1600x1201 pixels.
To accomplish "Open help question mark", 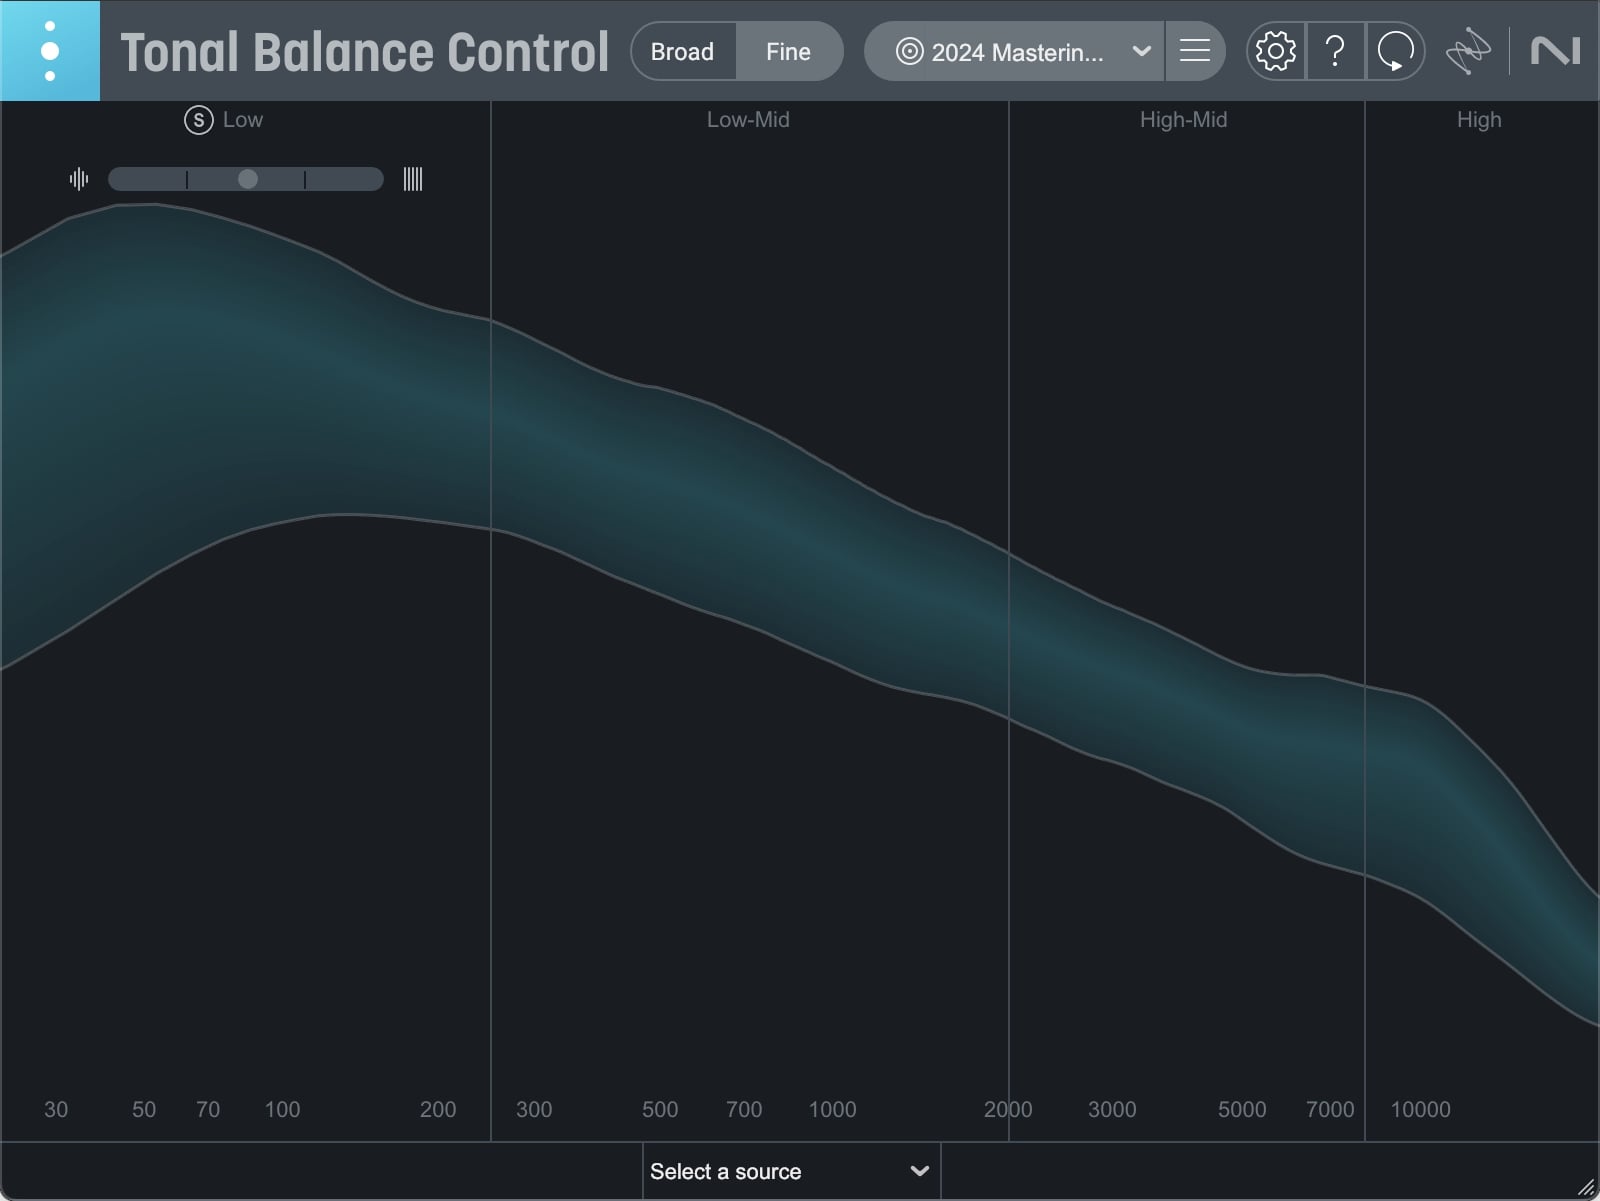I will pos(1335,51).
